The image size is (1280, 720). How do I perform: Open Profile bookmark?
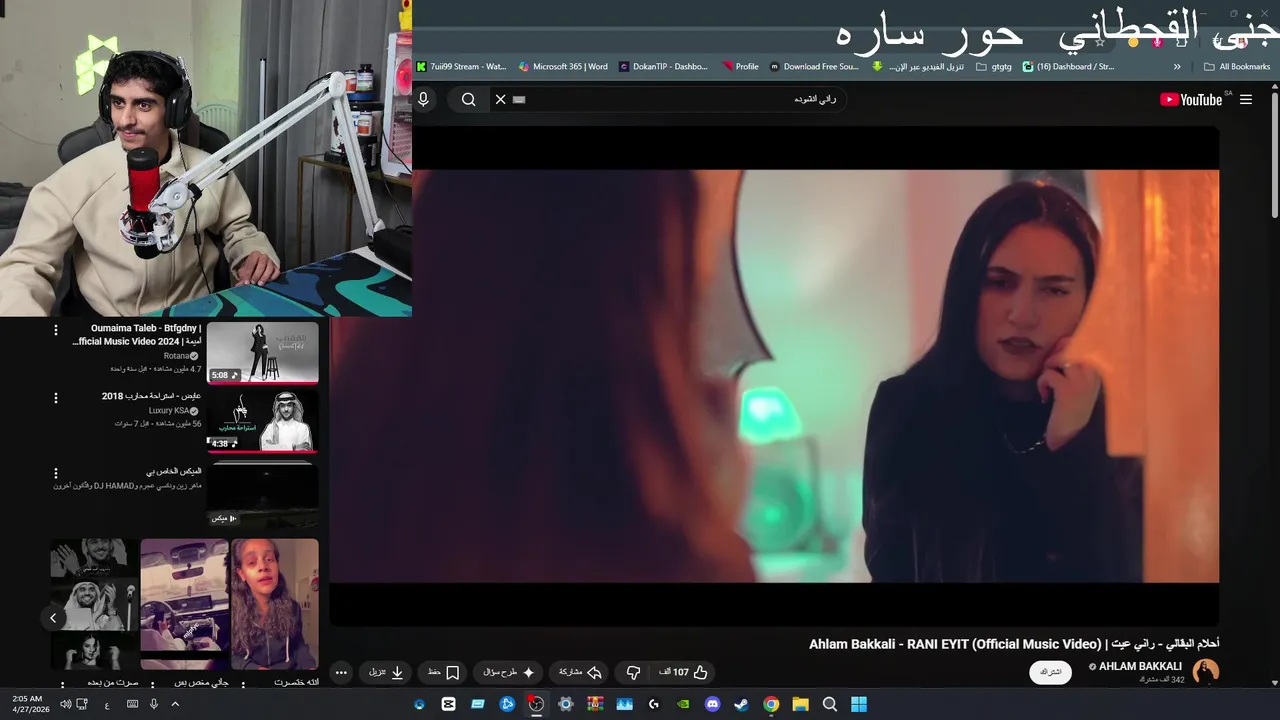[741, 67]
